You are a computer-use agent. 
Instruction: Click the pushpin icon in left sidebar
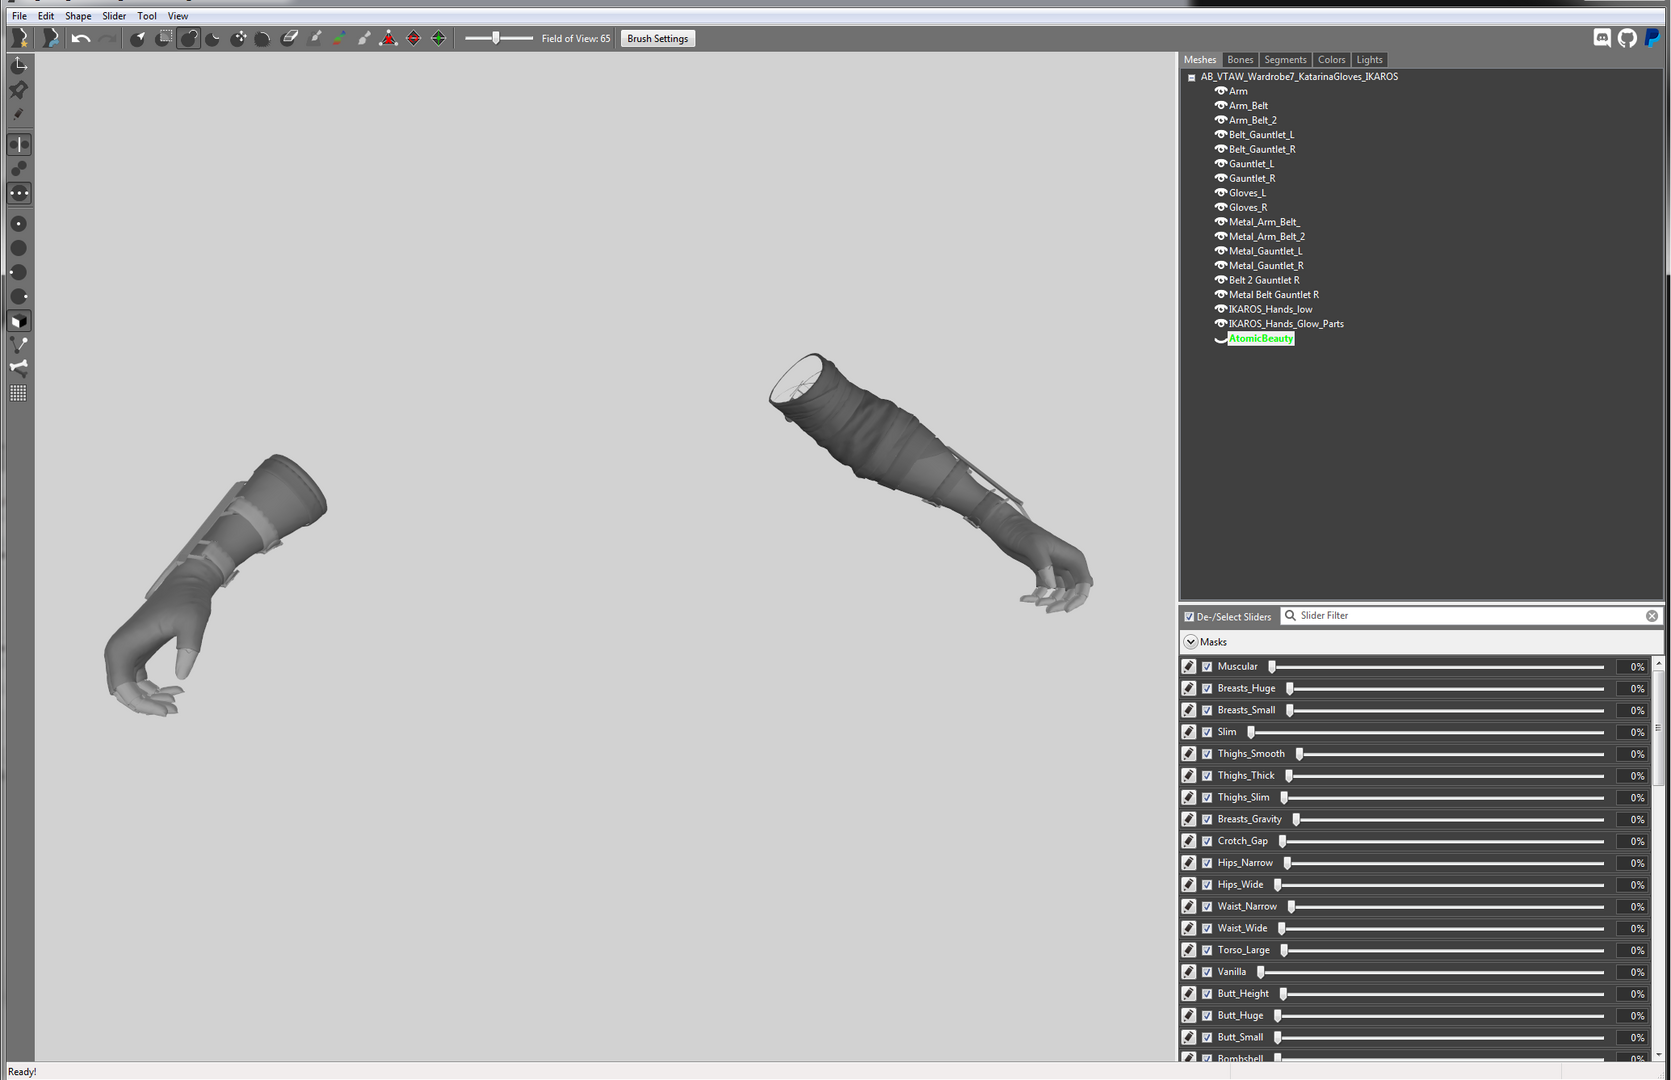click(18, 90)
